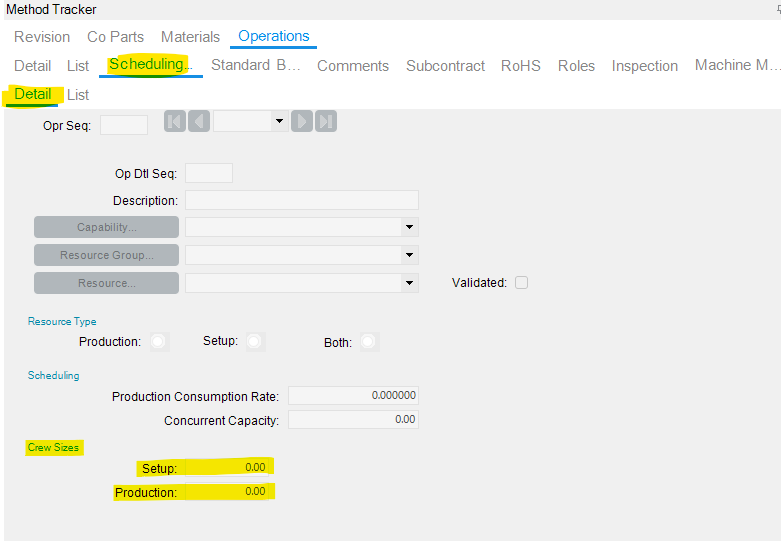Open the RoHS sub-tab
This screenshot has width=781, height=541.
click(x=521, y=66)
